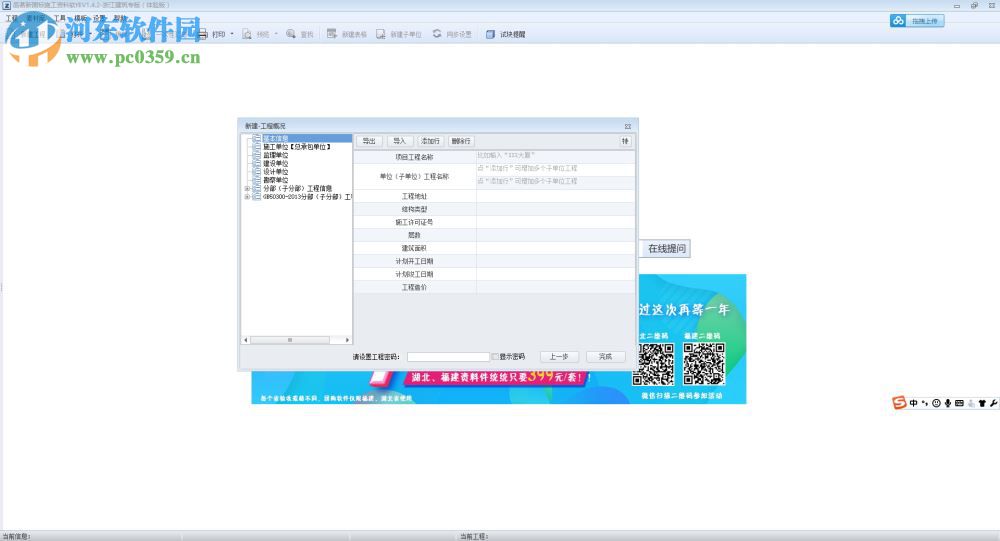The image size is (1000, 541).
Task: Click the 工程地址 value cell
Action: (x=555, y=196)
